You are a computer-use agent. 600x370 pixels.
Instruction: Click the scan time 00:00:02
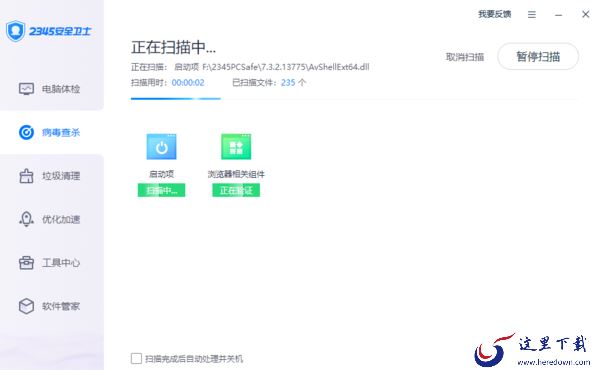tap(188, 83)
